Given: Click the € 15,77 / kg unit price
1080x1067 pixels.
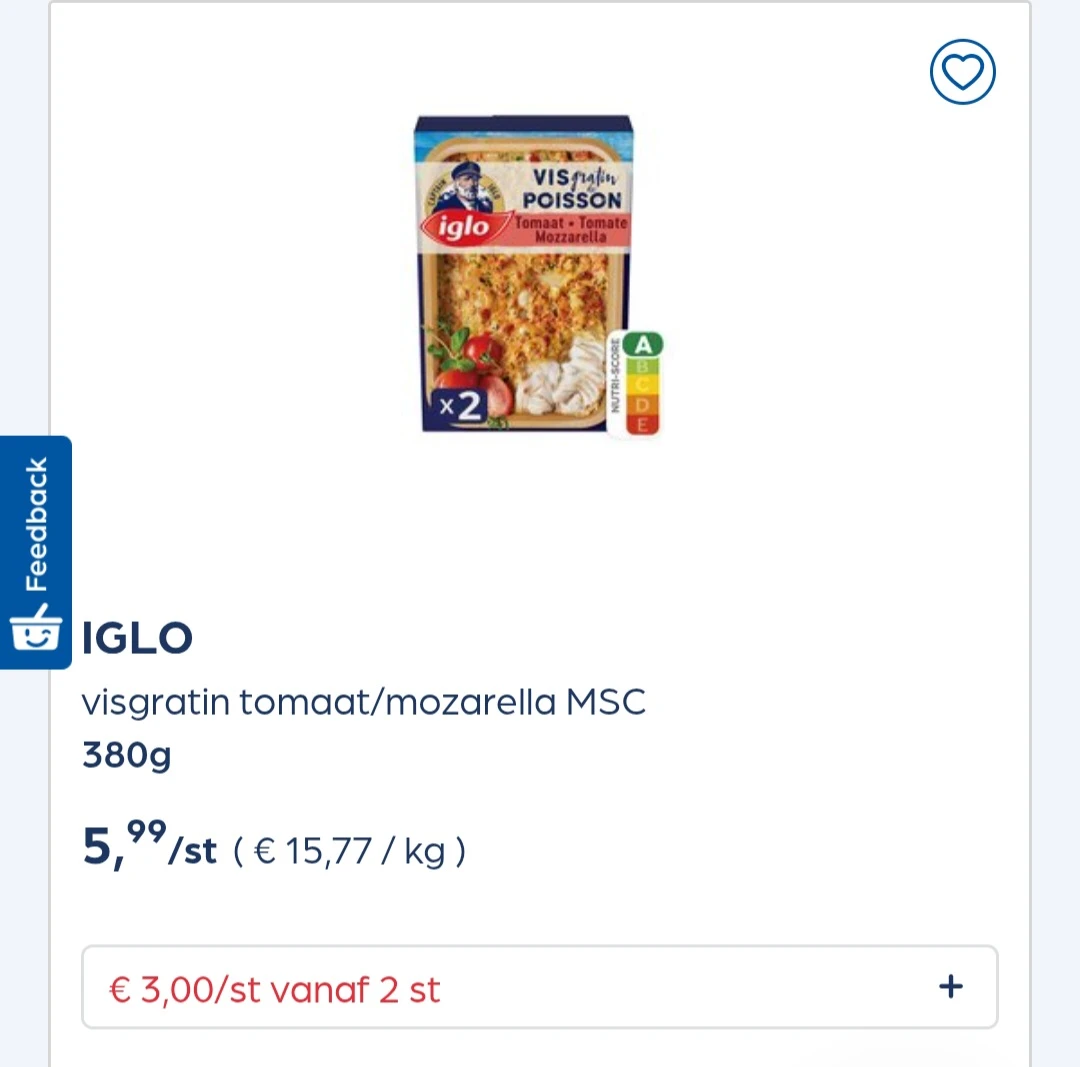Looking at the screenshot, I should [350, 851].
